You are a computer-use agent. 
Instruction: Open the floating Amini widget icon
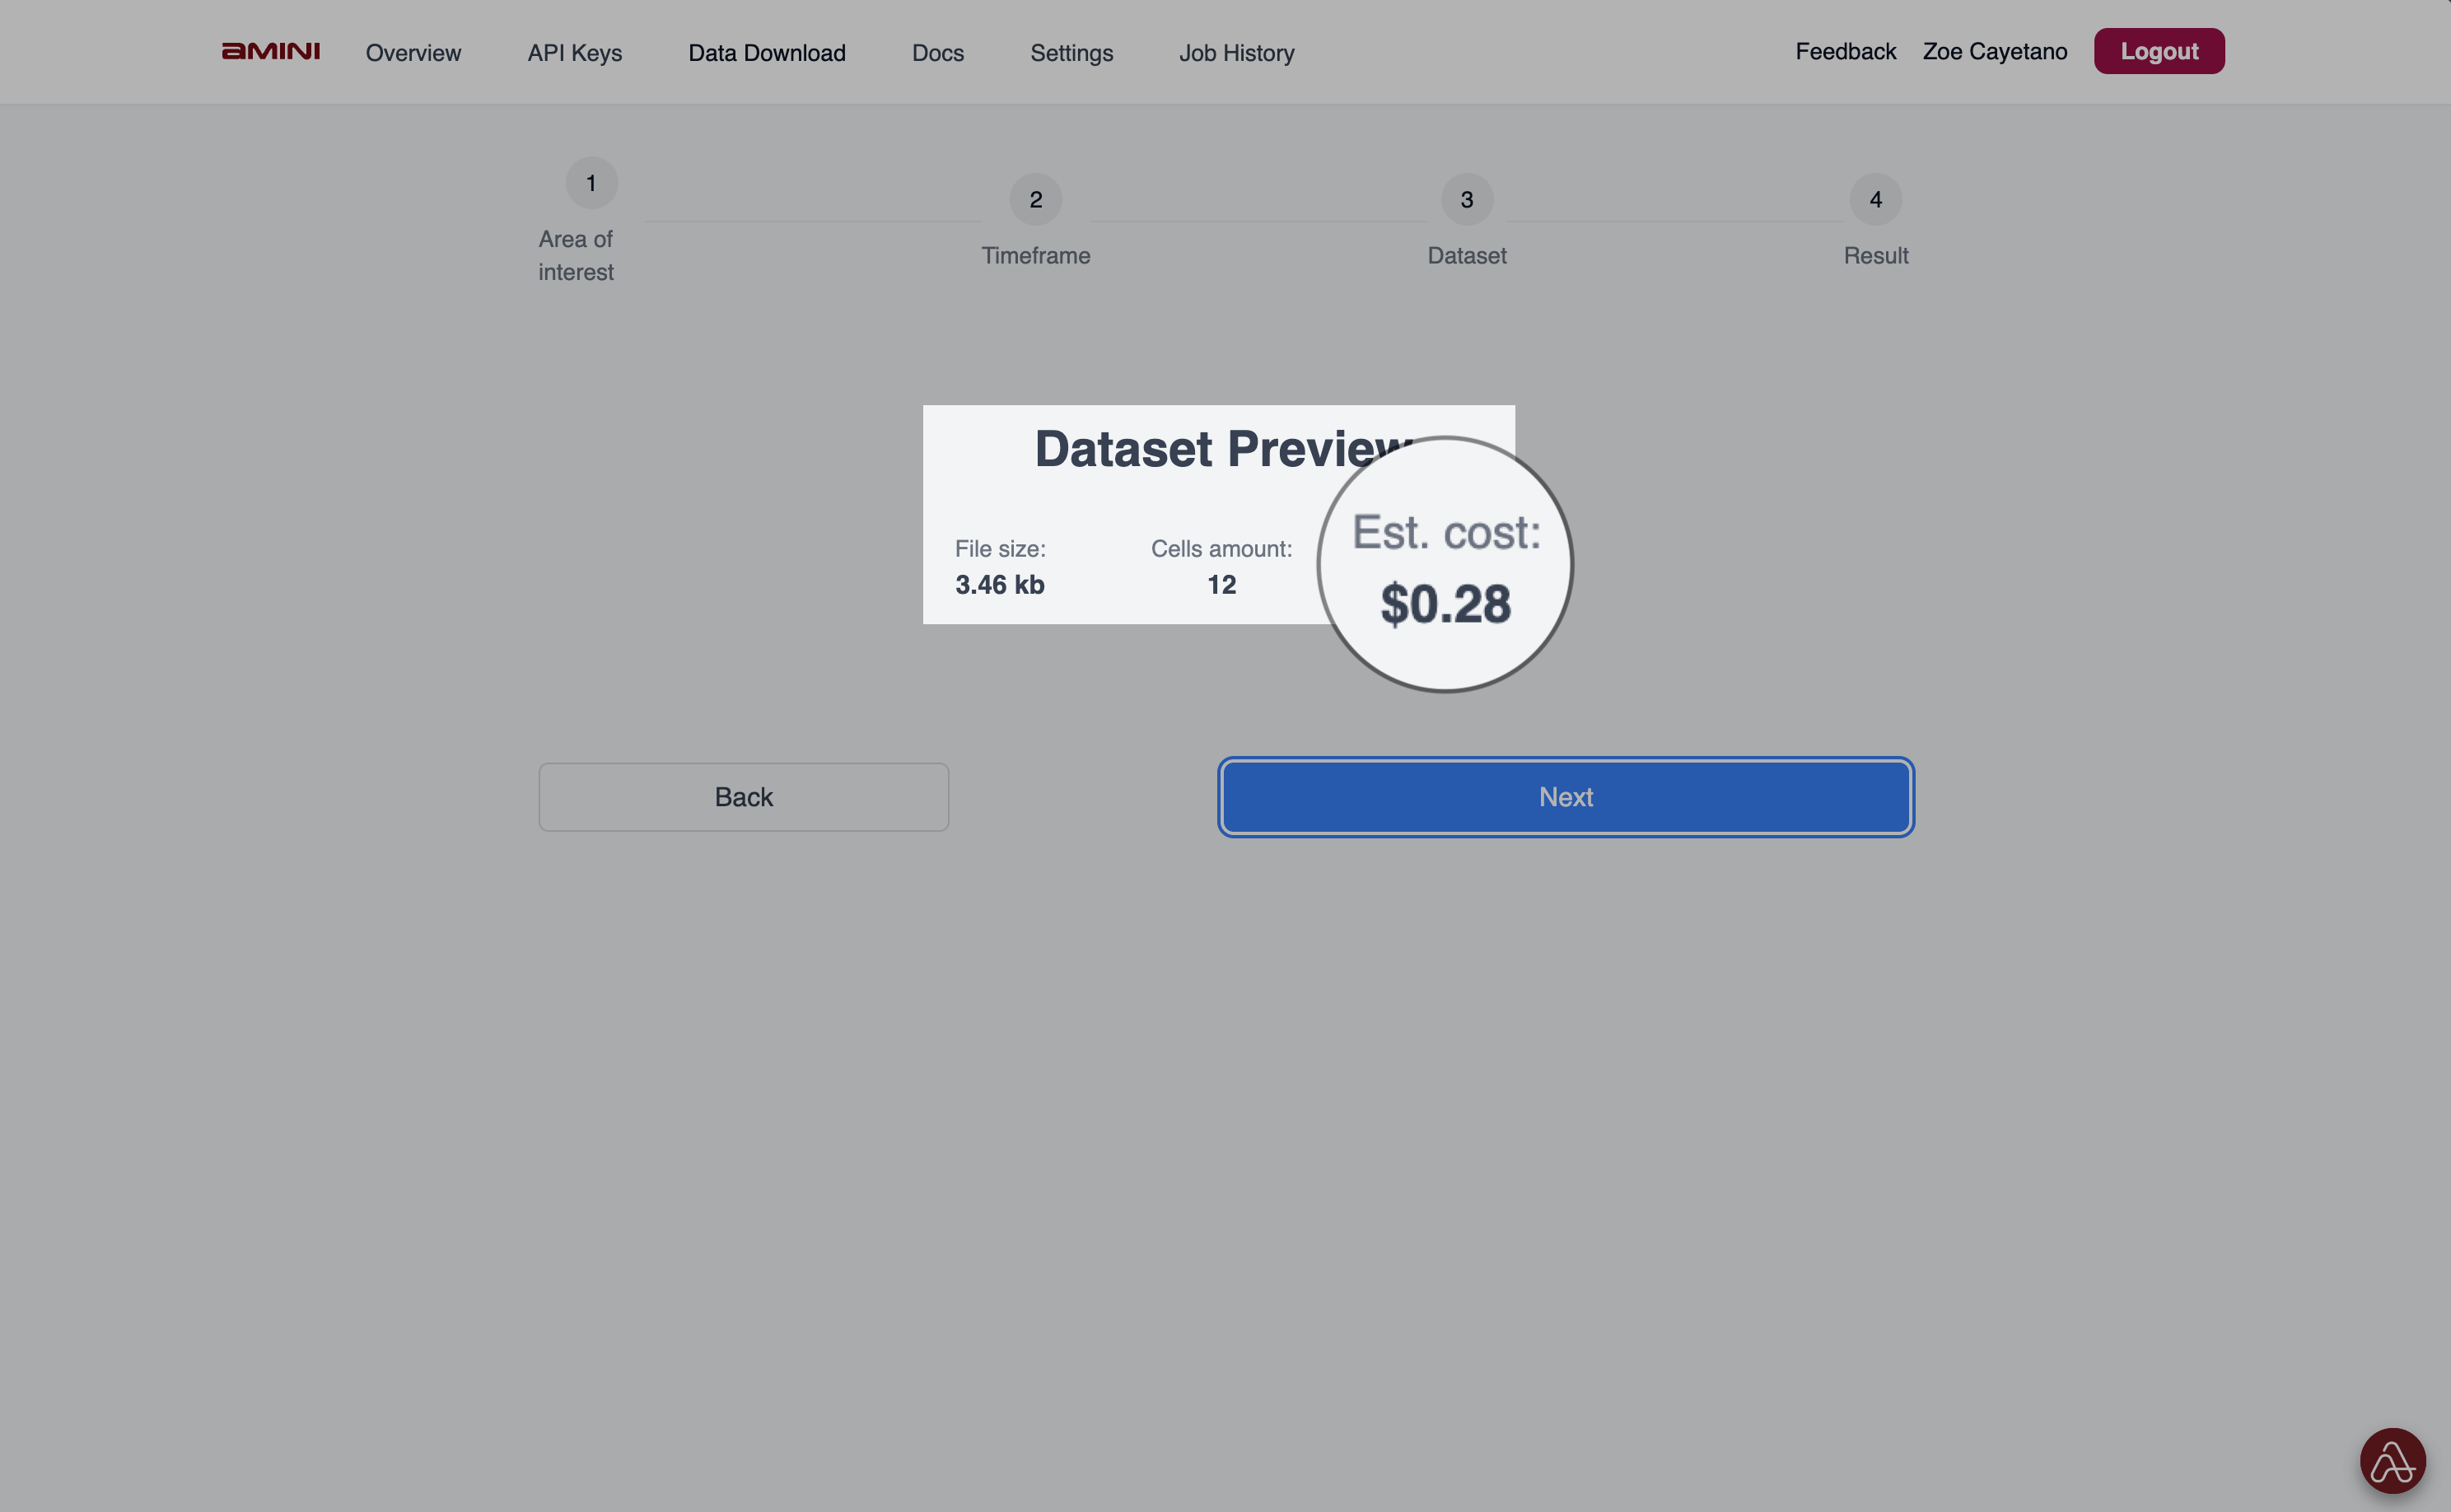coord(2392,1460)
